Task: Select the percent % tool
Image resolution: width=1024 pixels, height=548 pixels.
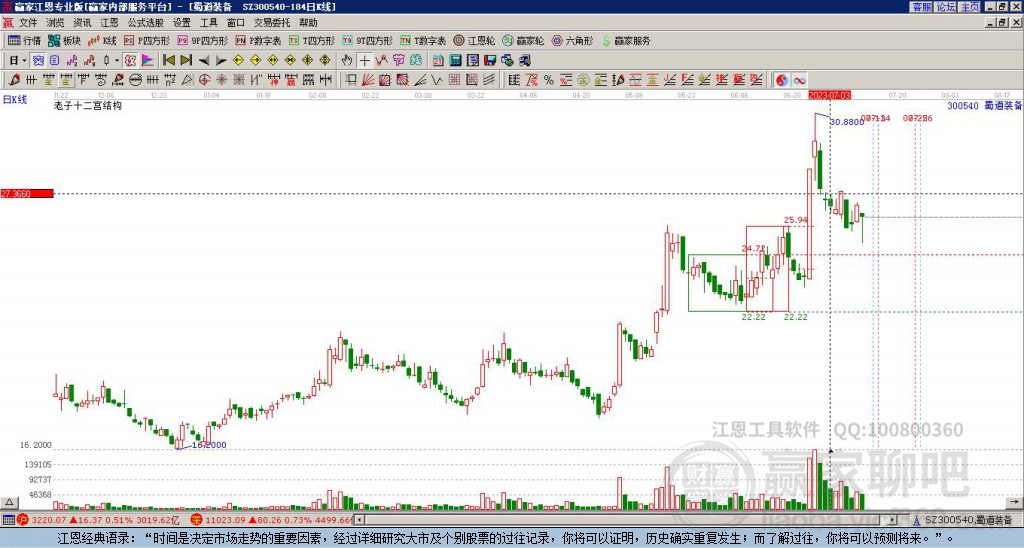Action: click(x=549, y=80)
